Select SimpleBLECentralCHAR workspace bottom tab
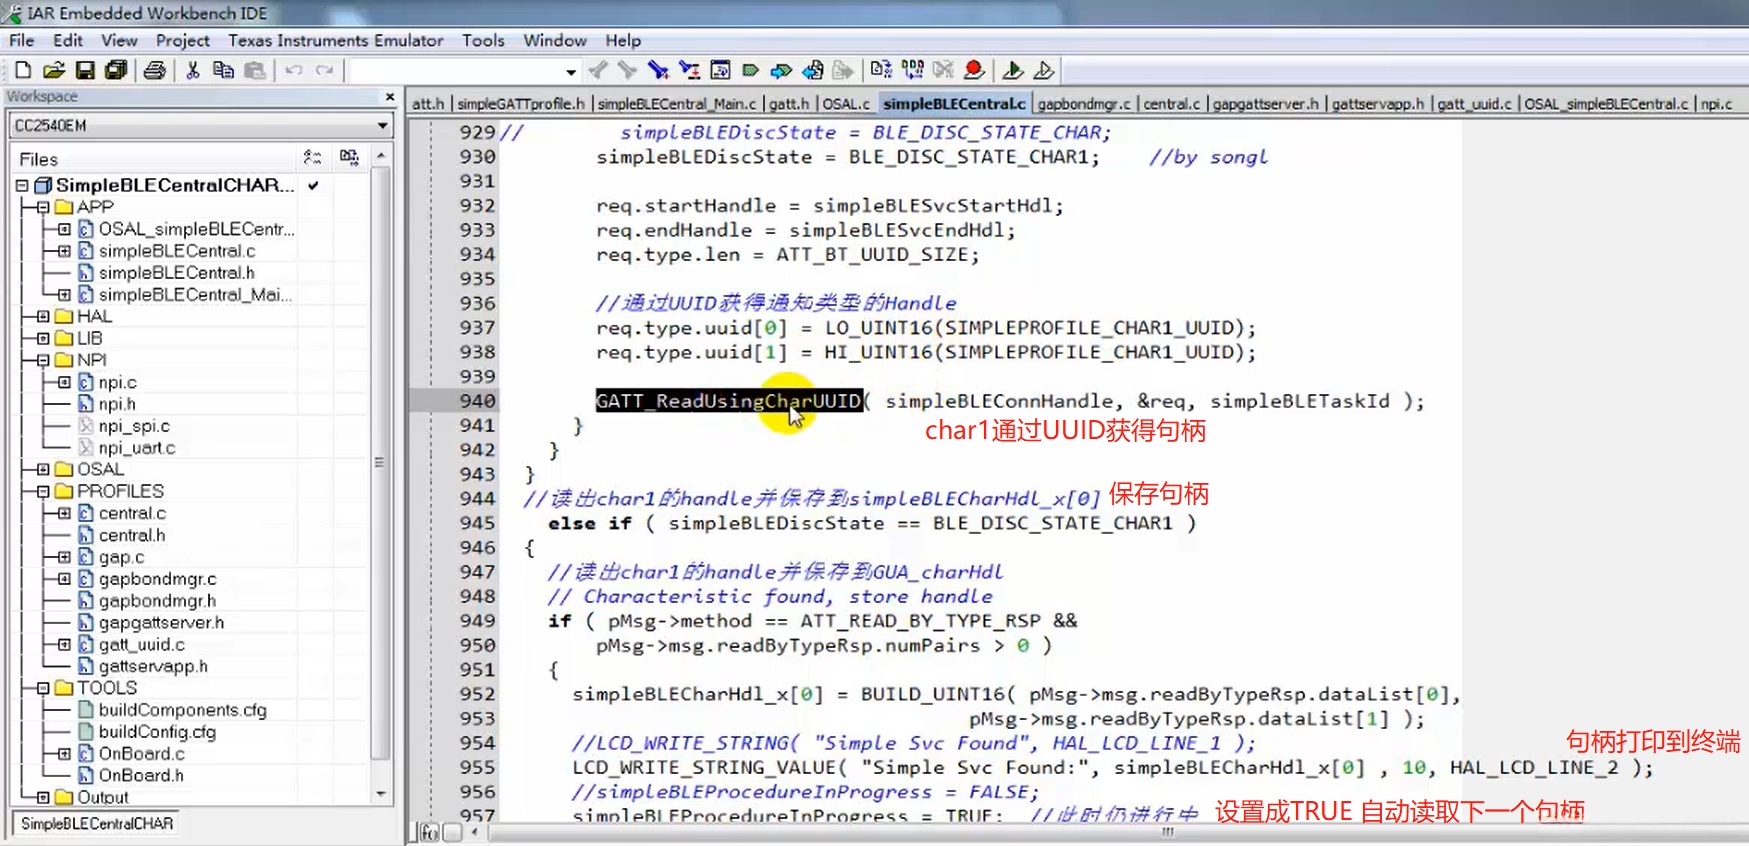 pos(97,824)
